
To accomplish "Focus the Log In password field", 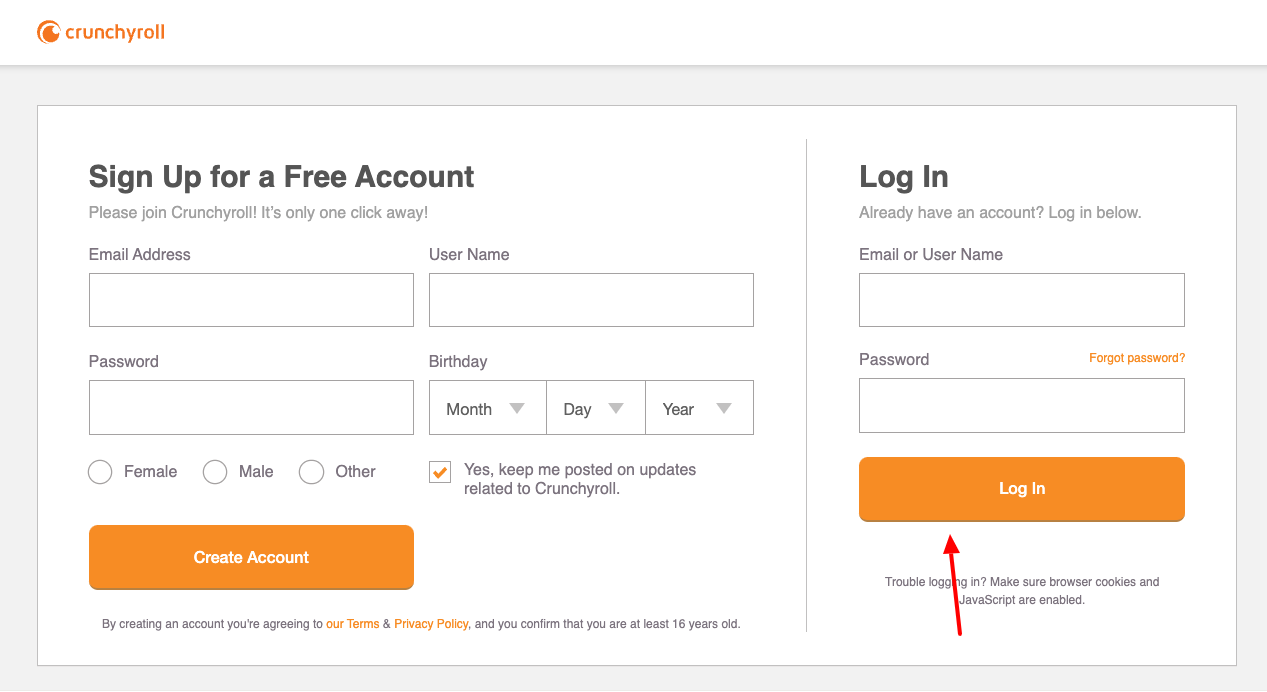I will 1022,405.
